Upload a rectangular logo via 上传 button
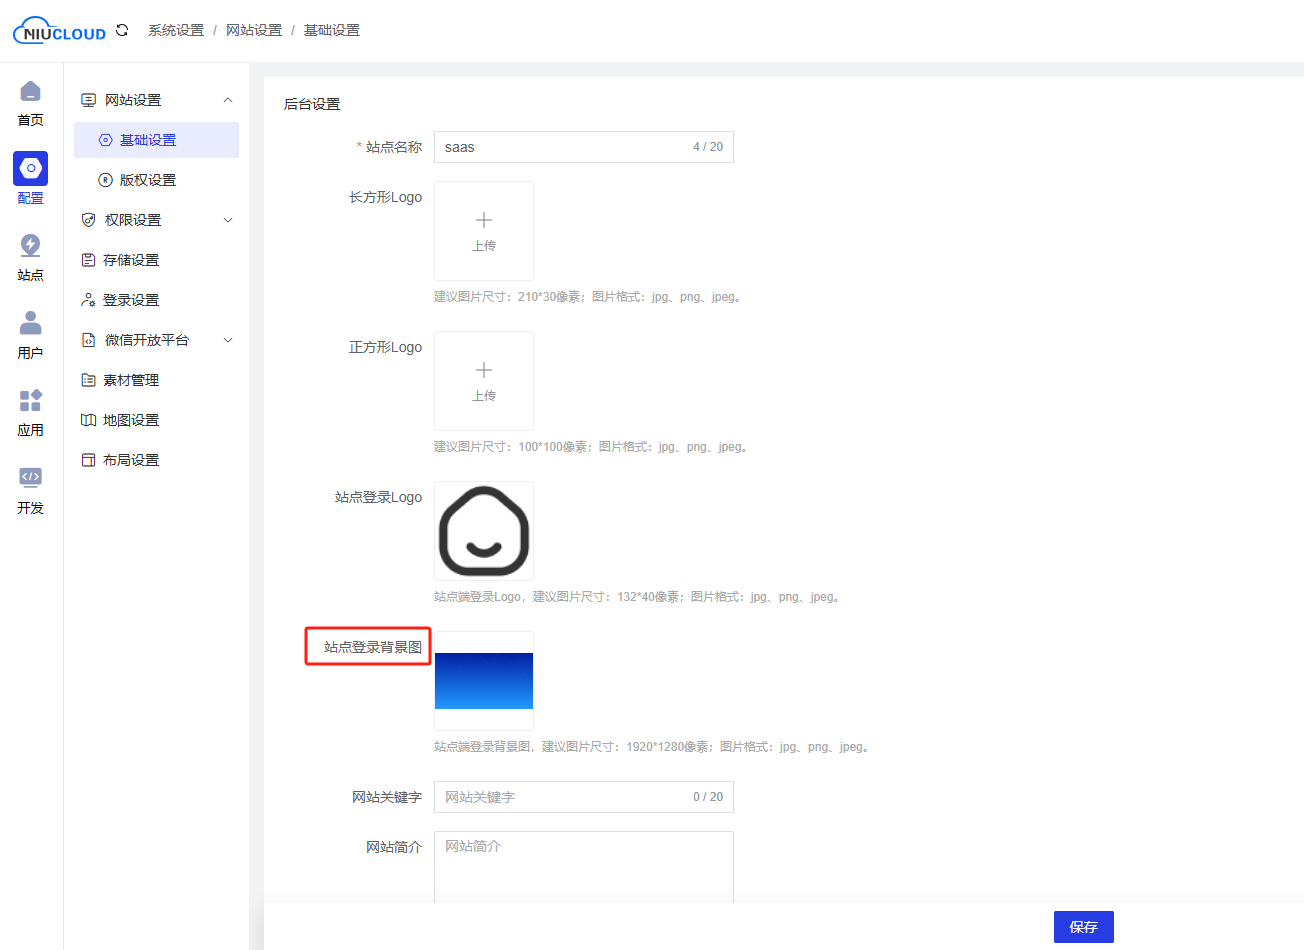Viewport: 1304px width, 950px height. tap(483, 231)
